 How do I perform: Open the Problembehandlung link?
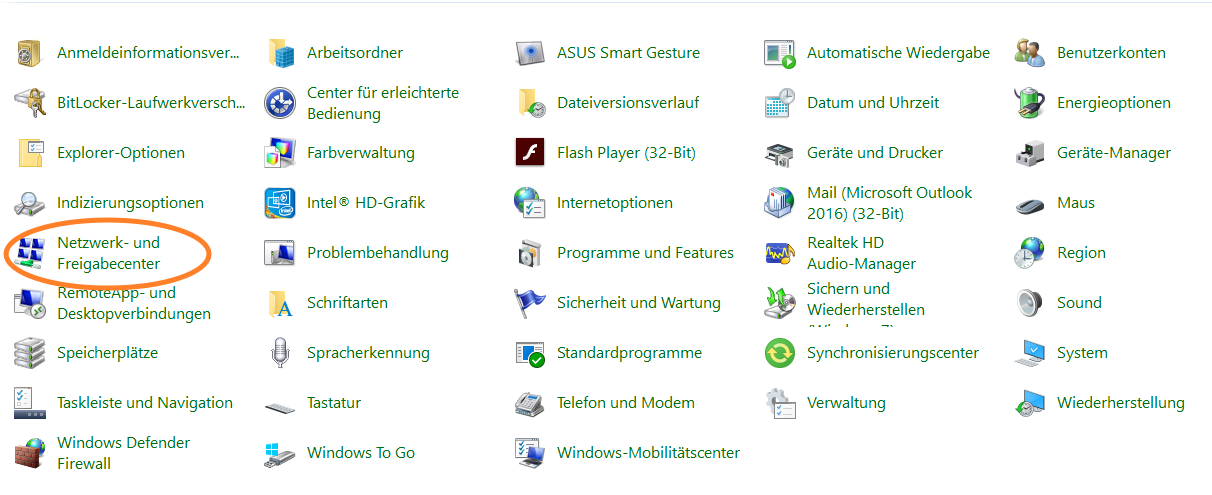(378, 253)
